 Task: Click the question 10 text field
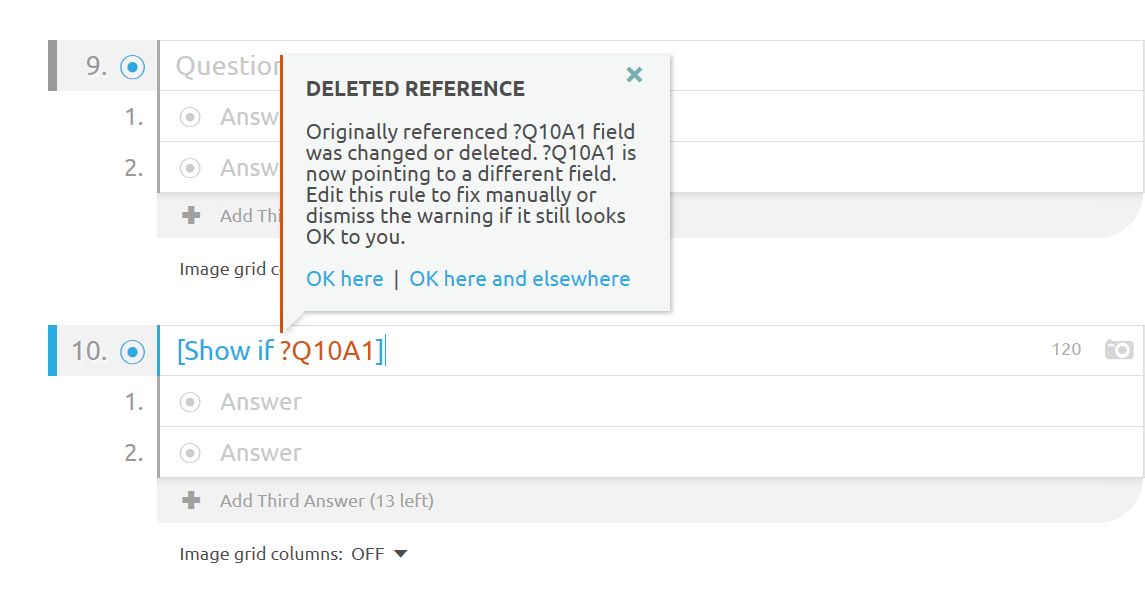click(650, 351)
